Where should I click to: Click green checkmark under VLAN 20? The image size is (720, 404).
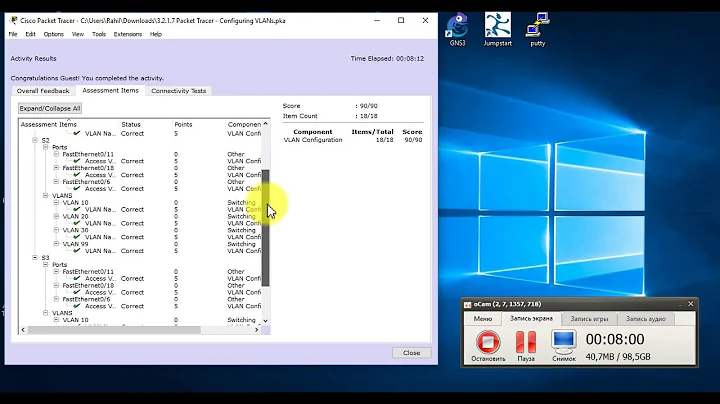(x=77, y=223)
